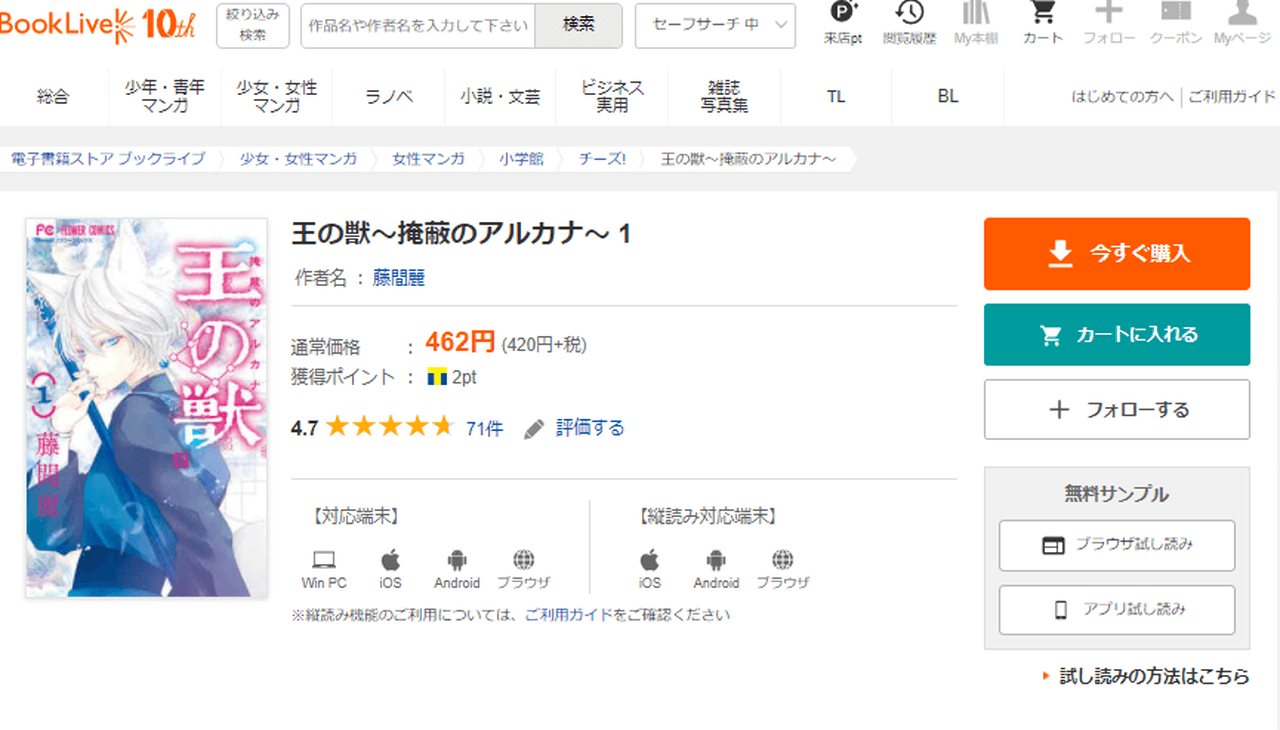Open ブラウザ試し読み free sample
Image resolution: width=1280 pixels, height=730 pixels.
1116,545
